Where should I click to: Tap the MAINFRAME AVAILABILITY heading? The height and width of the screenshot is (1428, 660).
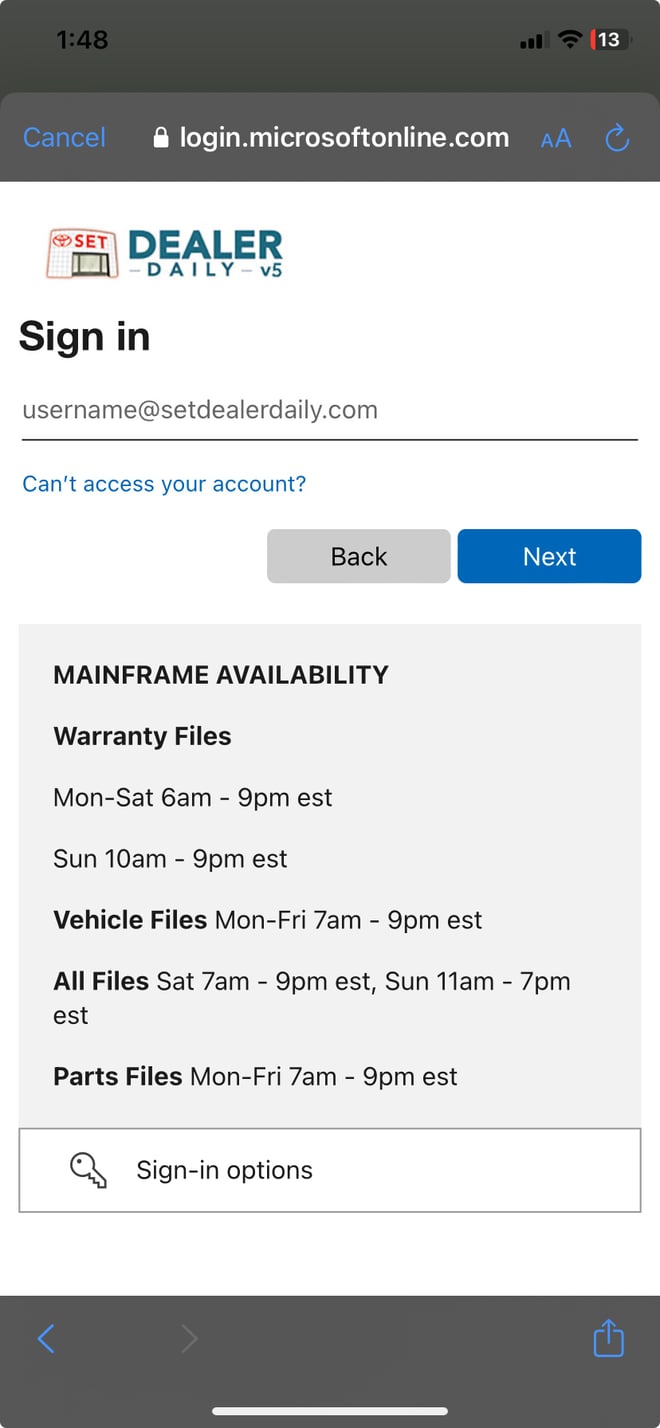(220, 675)
